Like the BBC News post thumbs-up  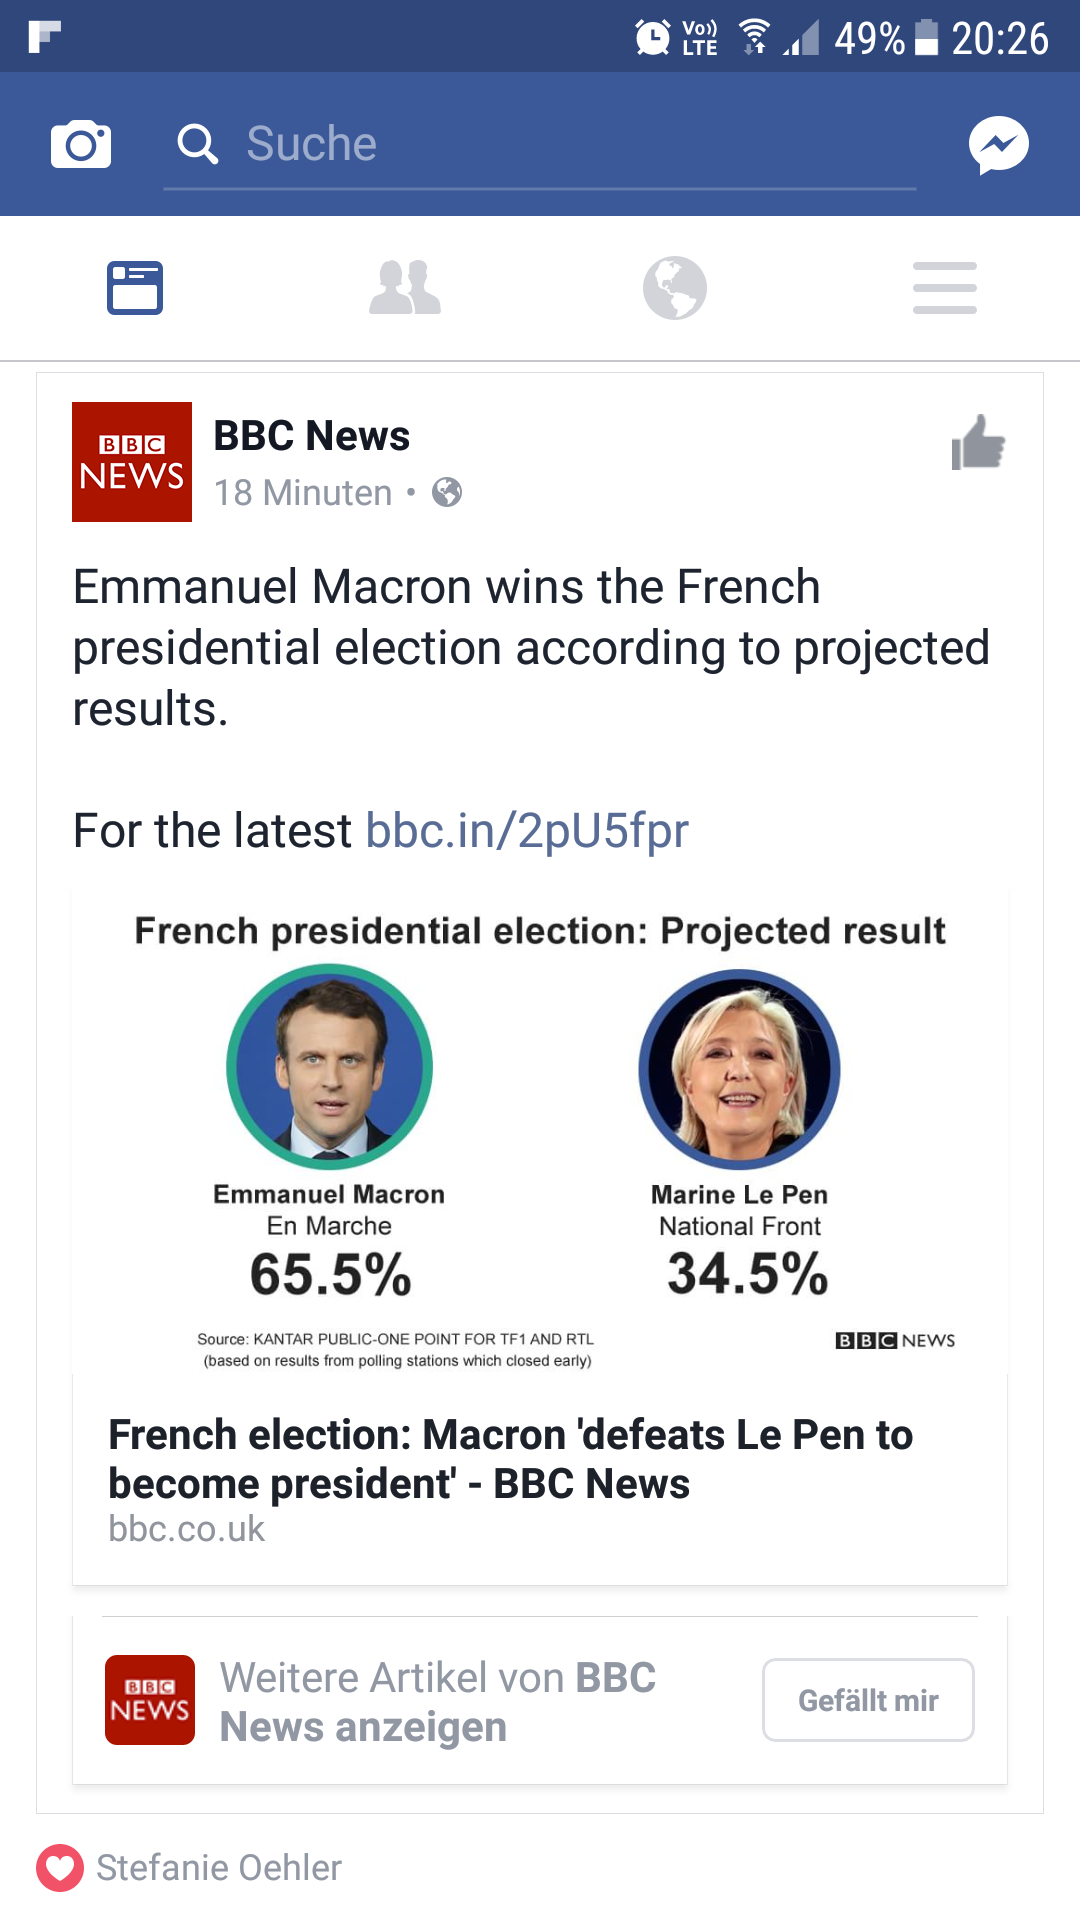(978, 443)
